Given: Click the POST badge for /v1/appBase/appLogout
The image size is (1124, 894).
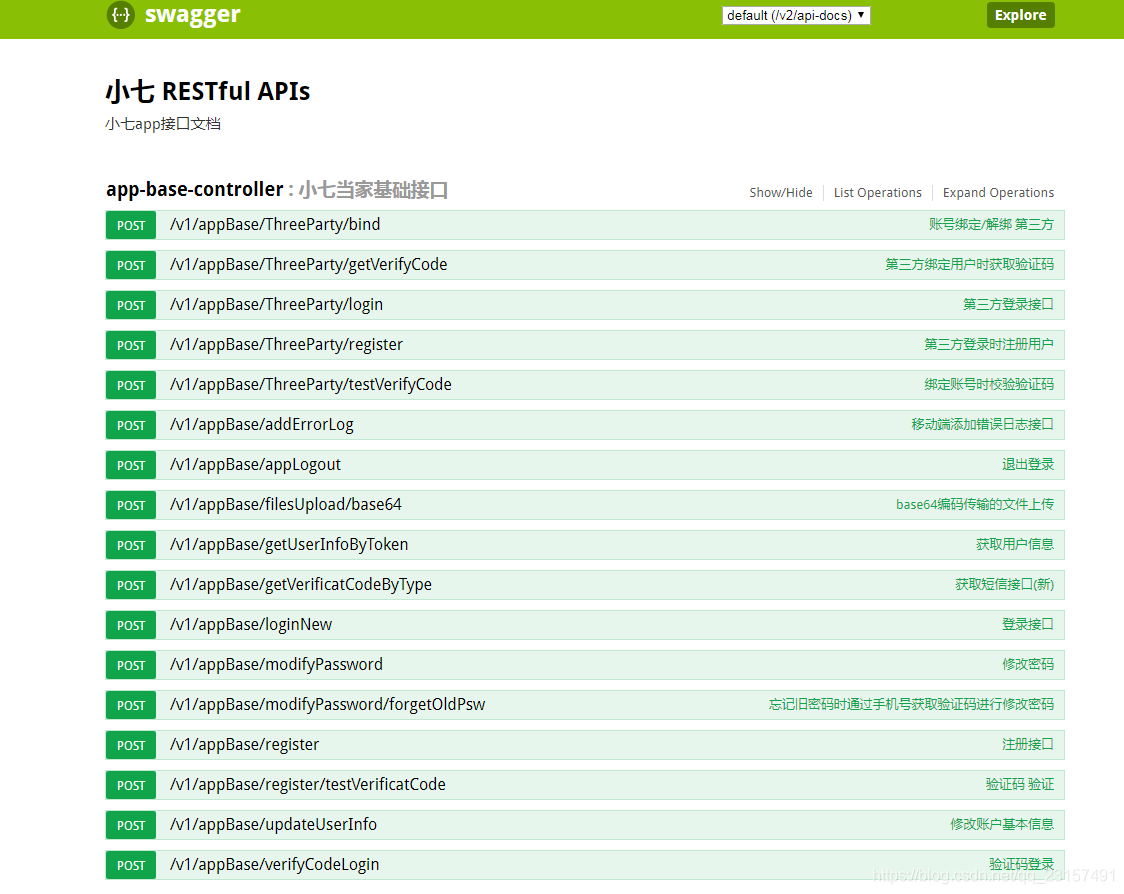Looking at the screenshot, I should (130, 464).
